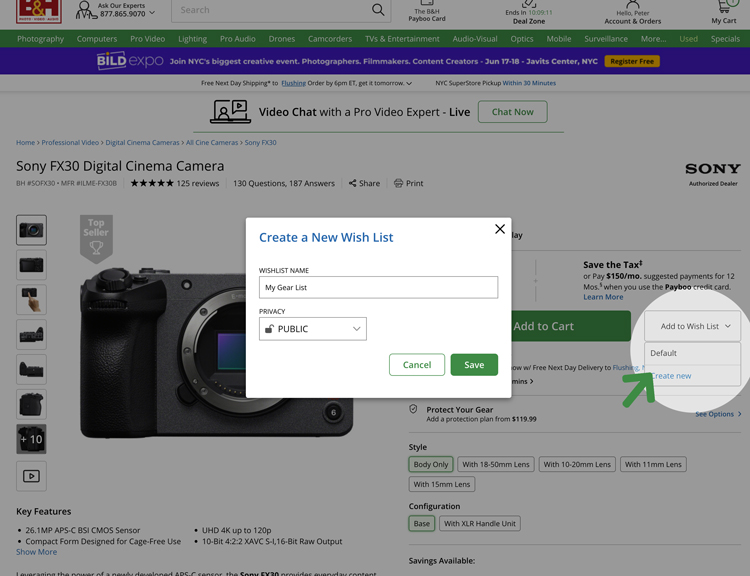Viewport: 750px width, 576px height.
Task: Open the Lighting menu
Action: [x=192, y=39]
